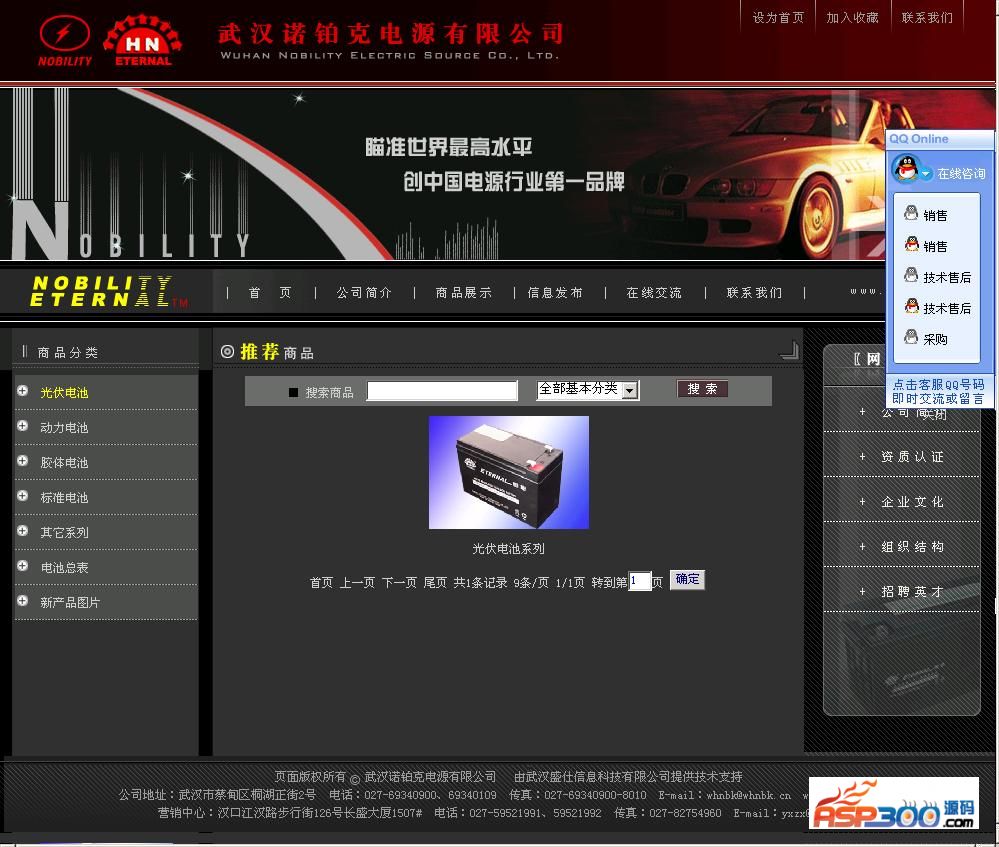
Task: Click the circular 推荐商品 header icon
Action: point(227,351)
